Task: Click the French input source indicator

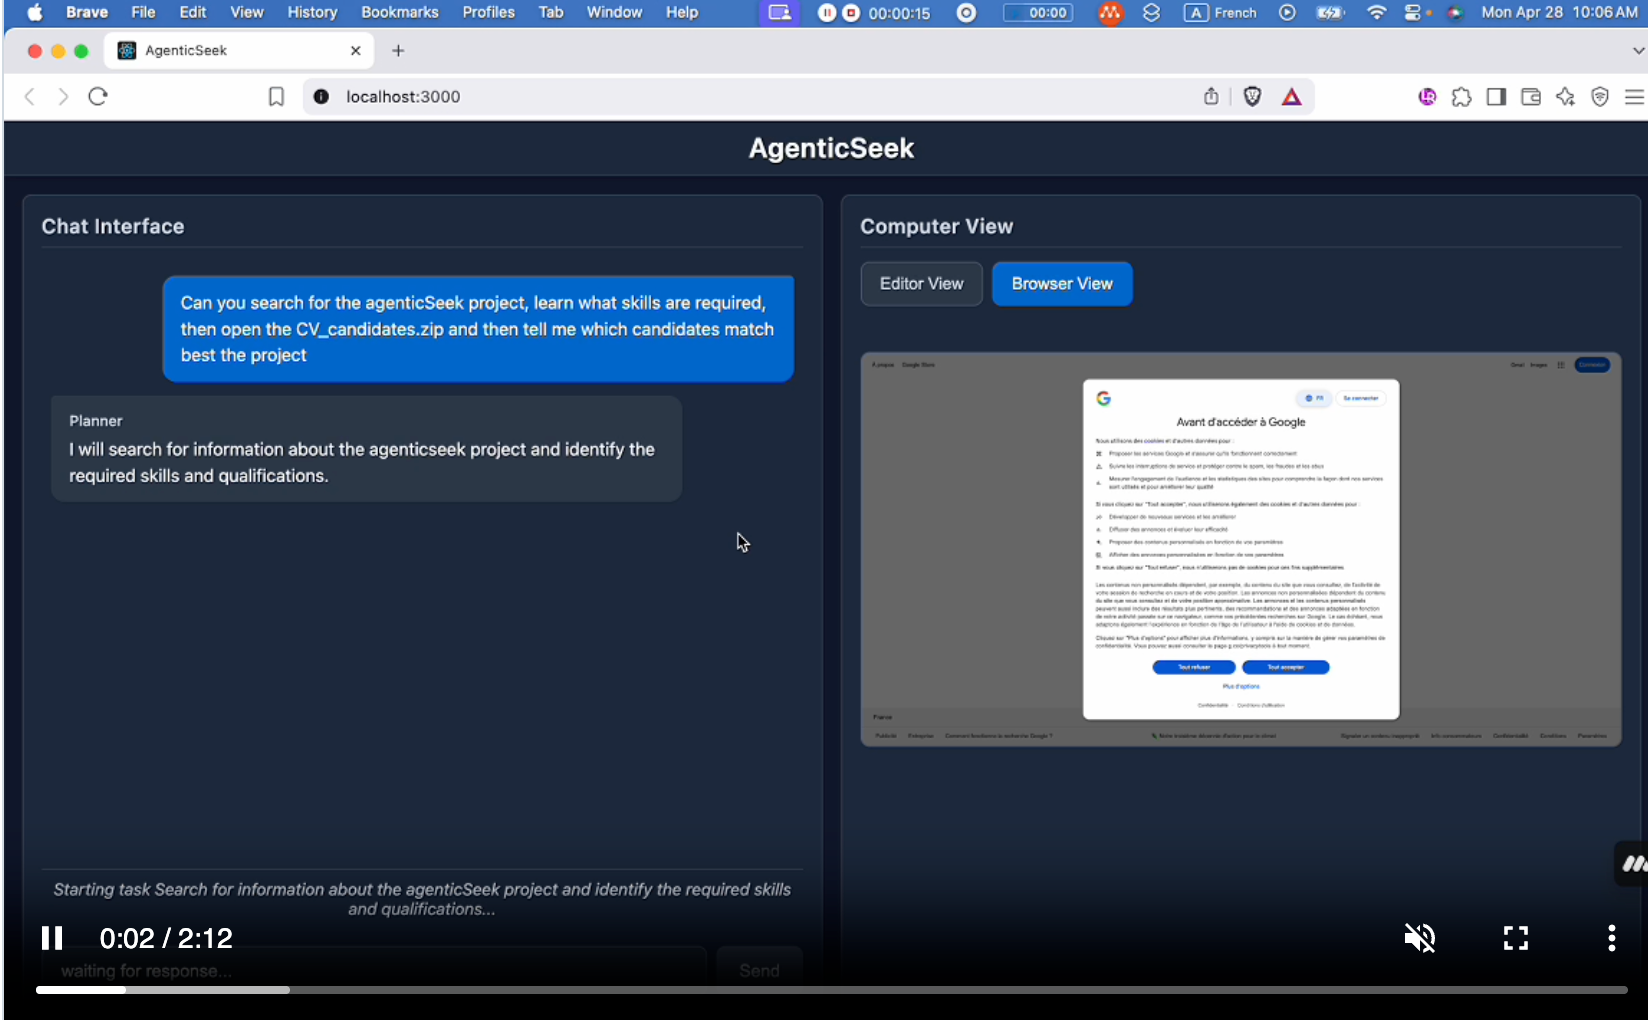Action: click(1221, 13)
